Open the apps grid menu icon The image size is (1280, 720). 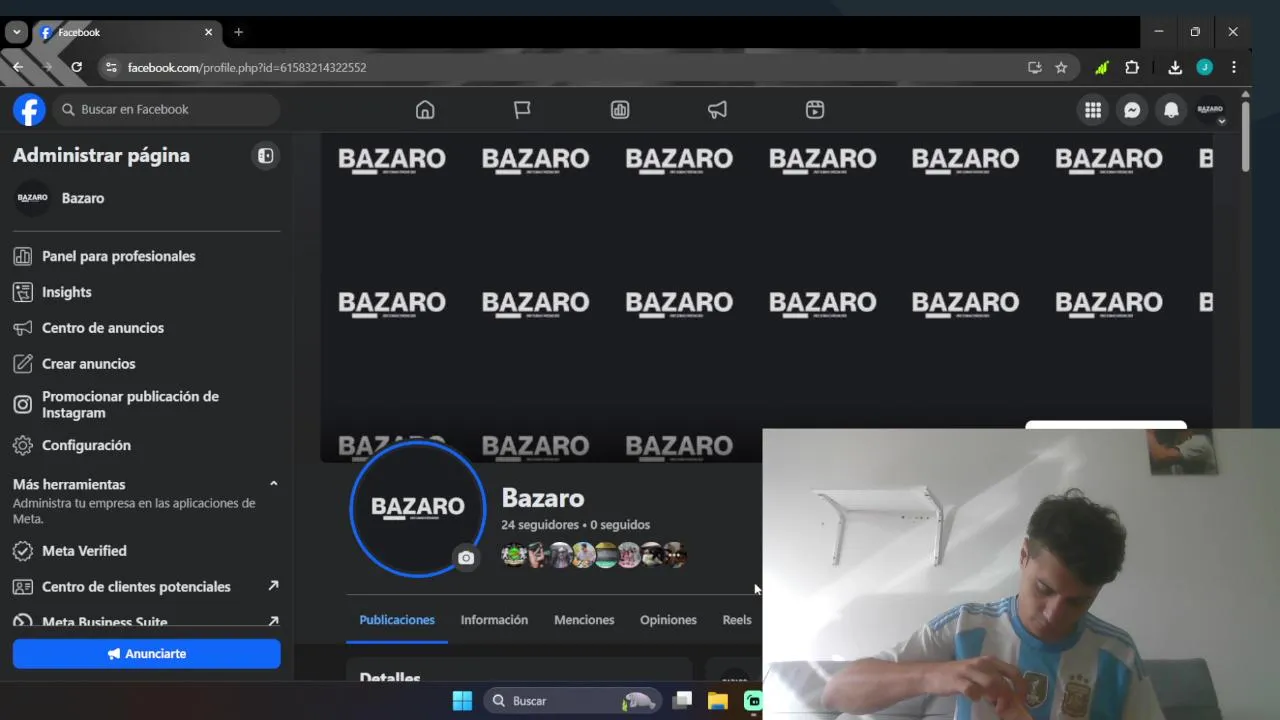(1093, 110)
